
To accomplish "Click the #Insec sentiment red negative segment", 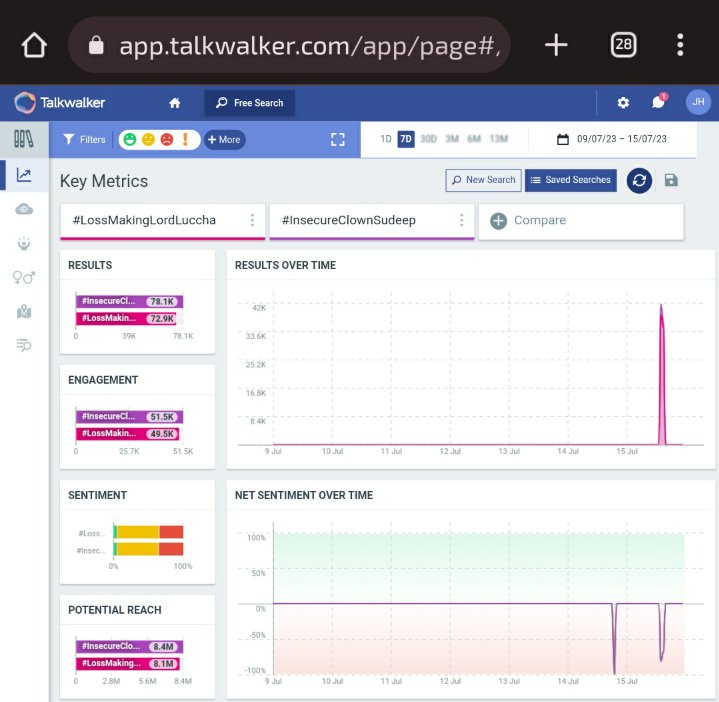I will click(x=171, y=549).
